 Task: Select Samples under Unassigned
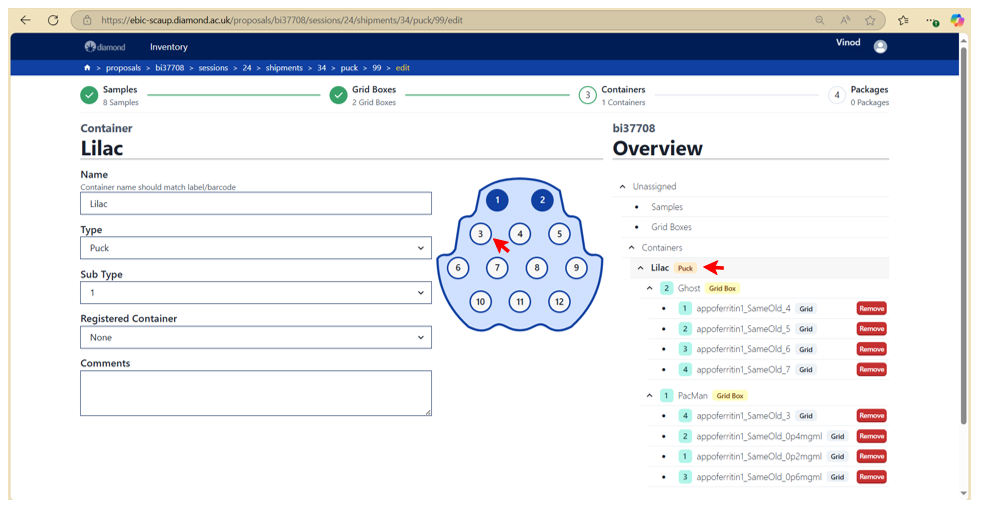click(x=667, y=207)
